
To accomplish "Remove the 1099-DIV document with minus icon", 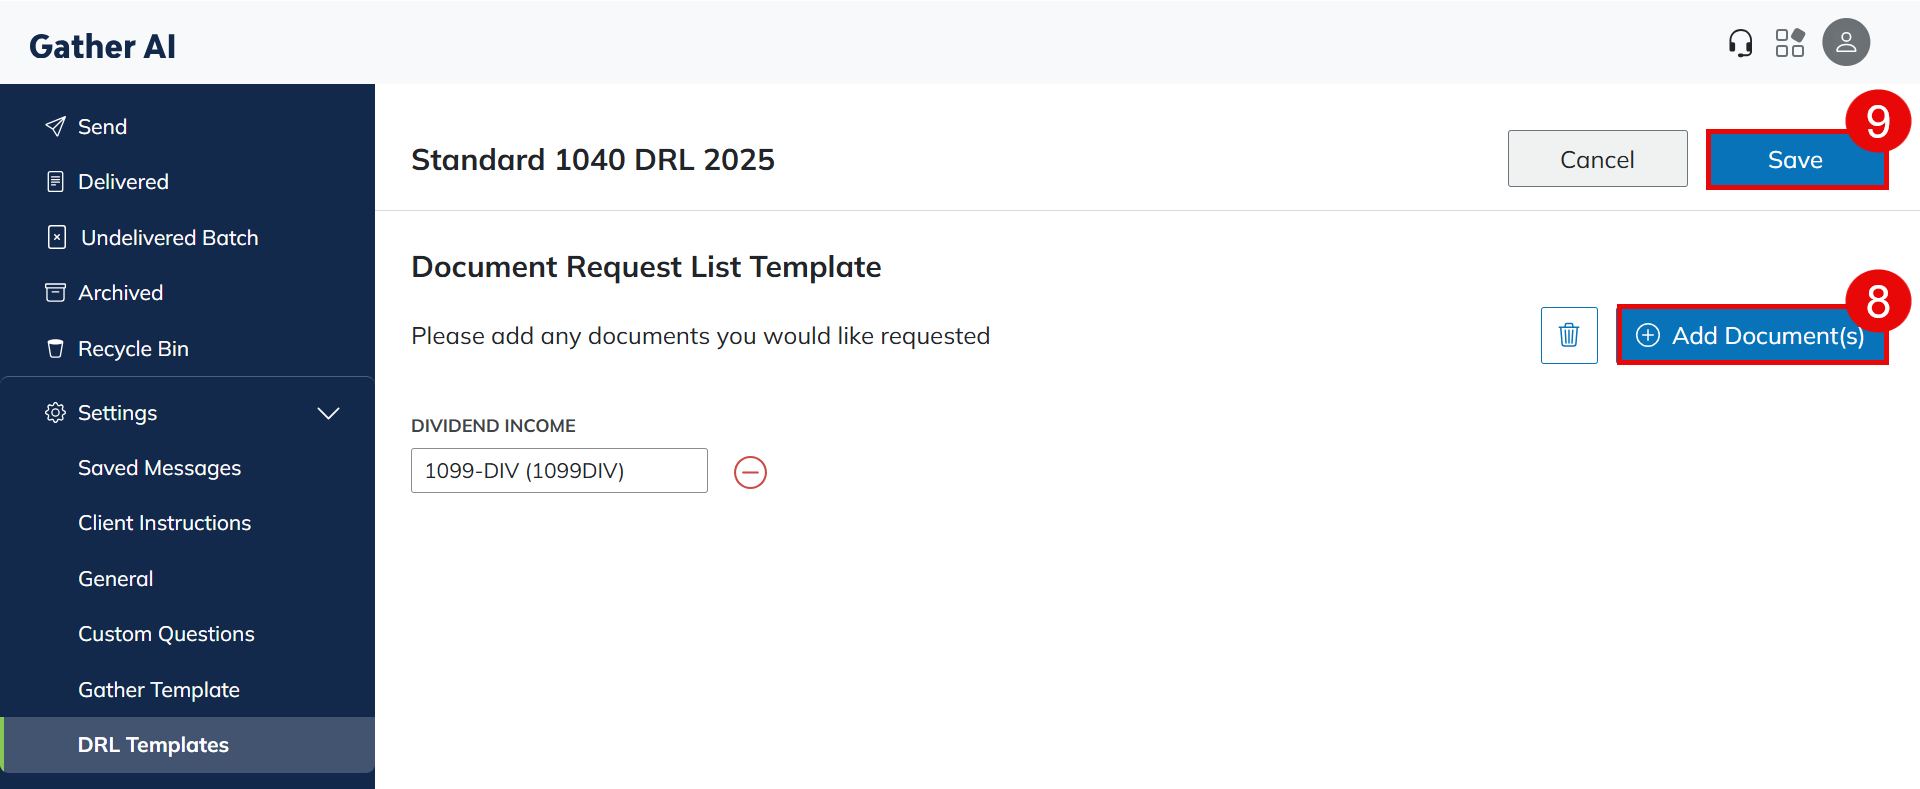I will [x=750, y=472].
